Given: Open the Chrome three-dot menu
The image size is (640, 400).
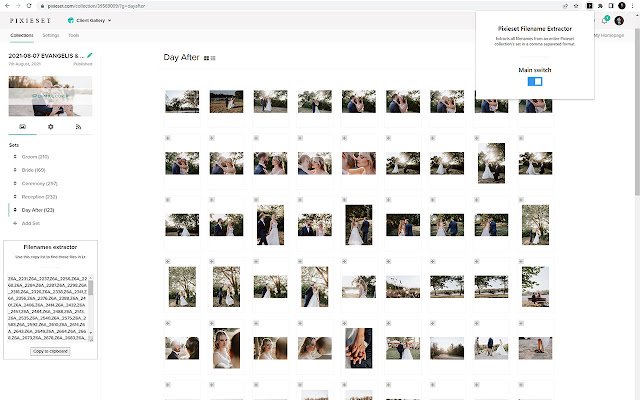Looking at the screenshot, I should pyautogui.click(x=632, y=6).
